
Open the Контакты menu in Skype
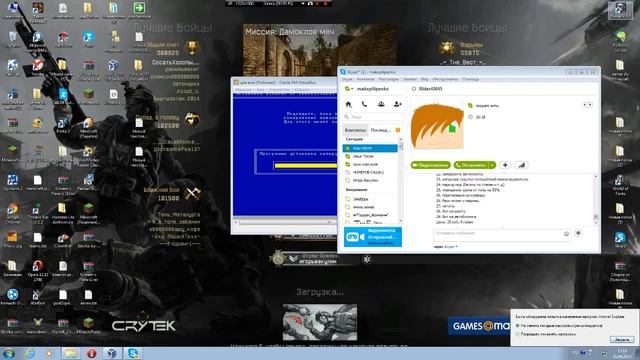[365, 79]
